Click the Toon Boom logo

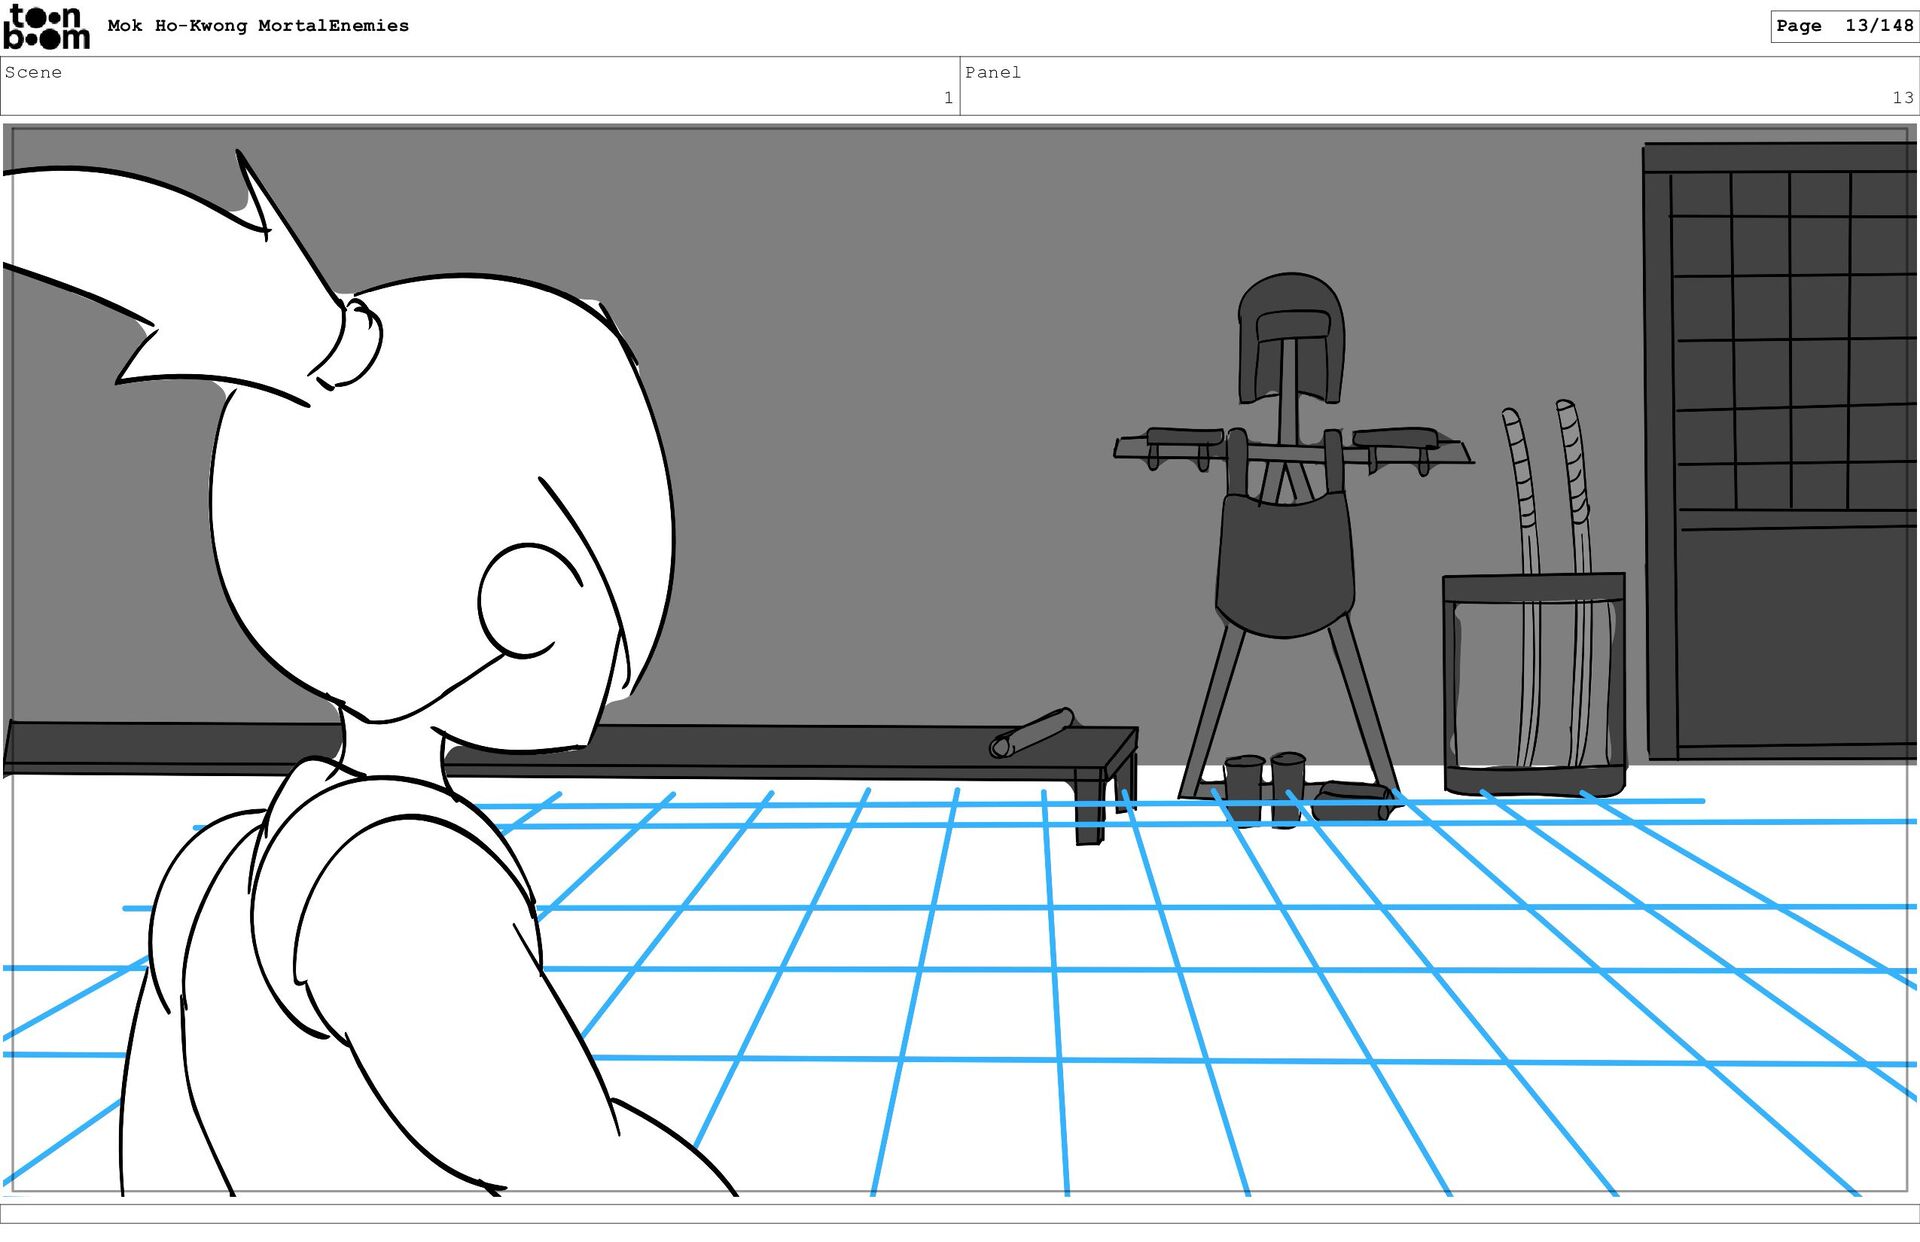tap(46, 27)
